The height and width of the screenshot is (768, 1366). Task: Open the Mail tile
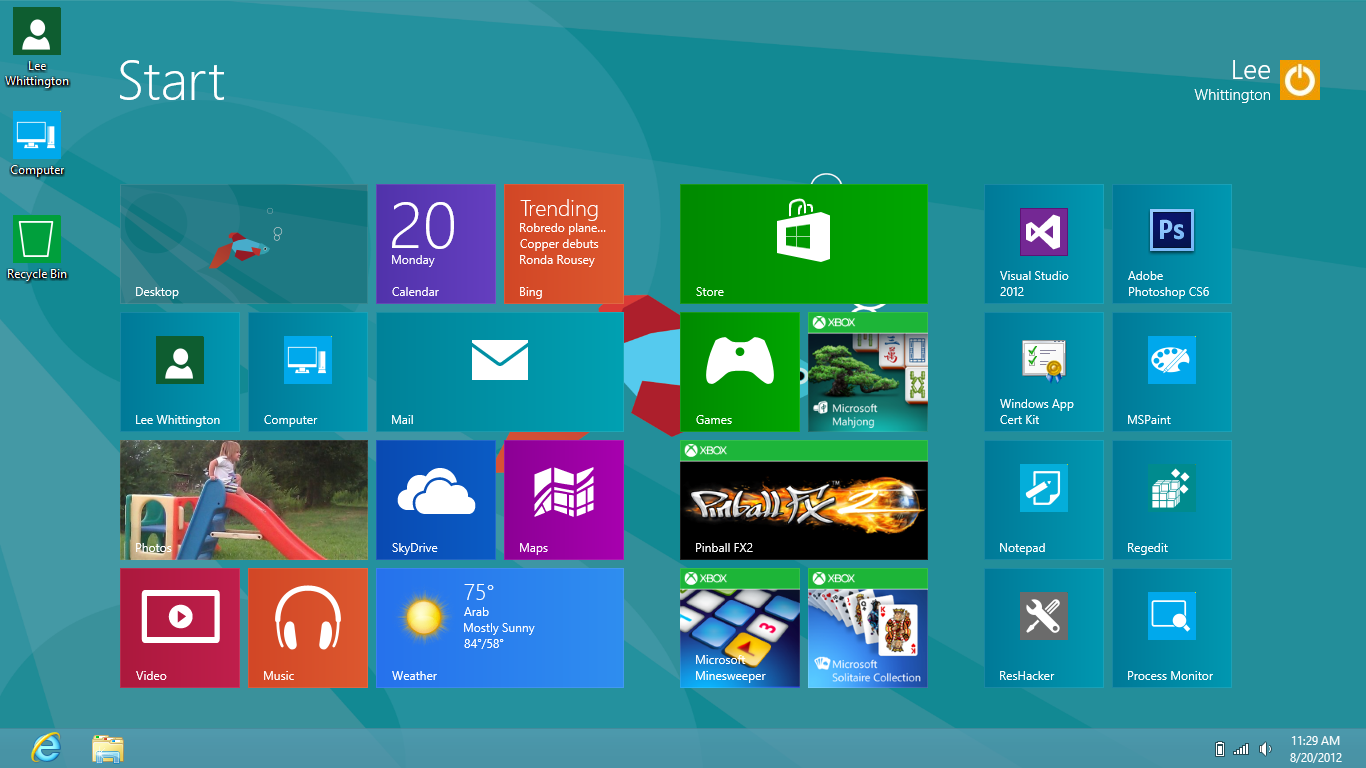click(x=499, y=371)
